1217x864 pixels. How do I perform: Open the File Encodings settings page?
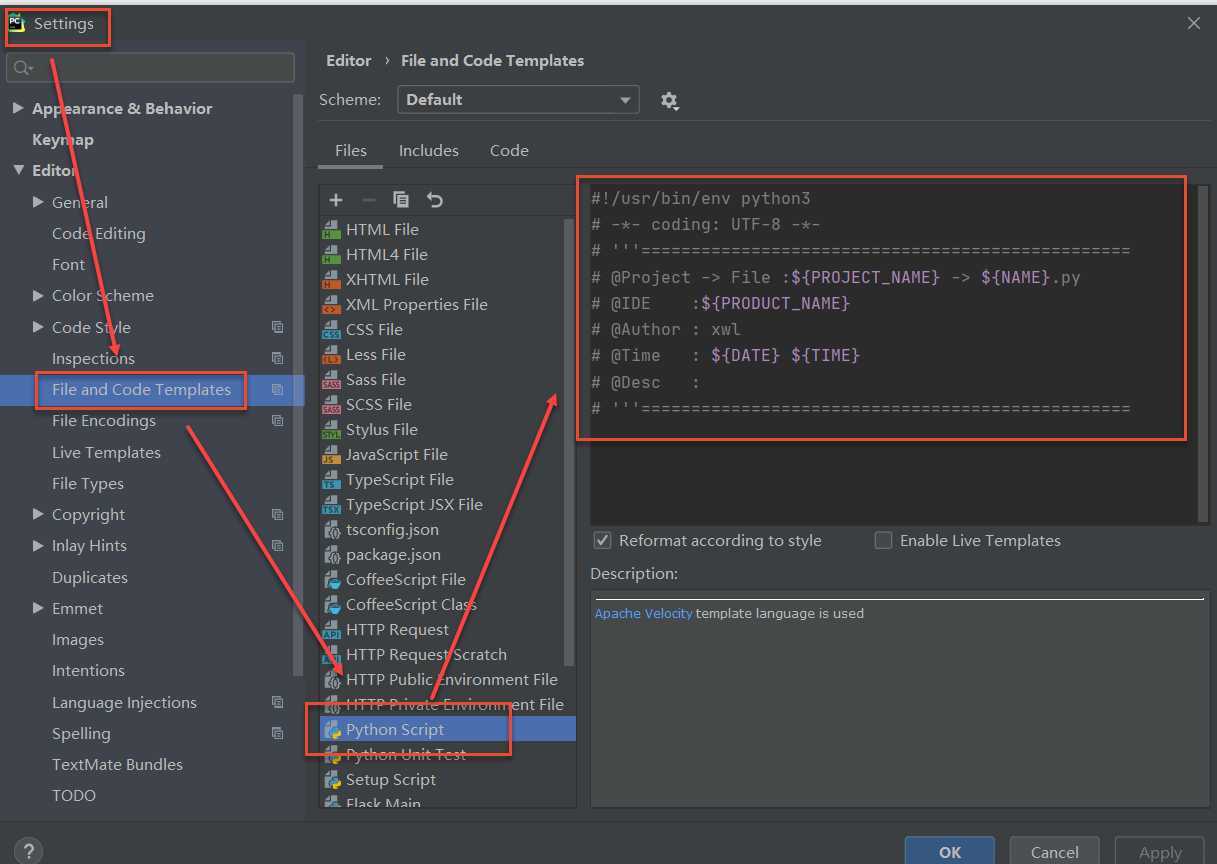tap(104, 421)
